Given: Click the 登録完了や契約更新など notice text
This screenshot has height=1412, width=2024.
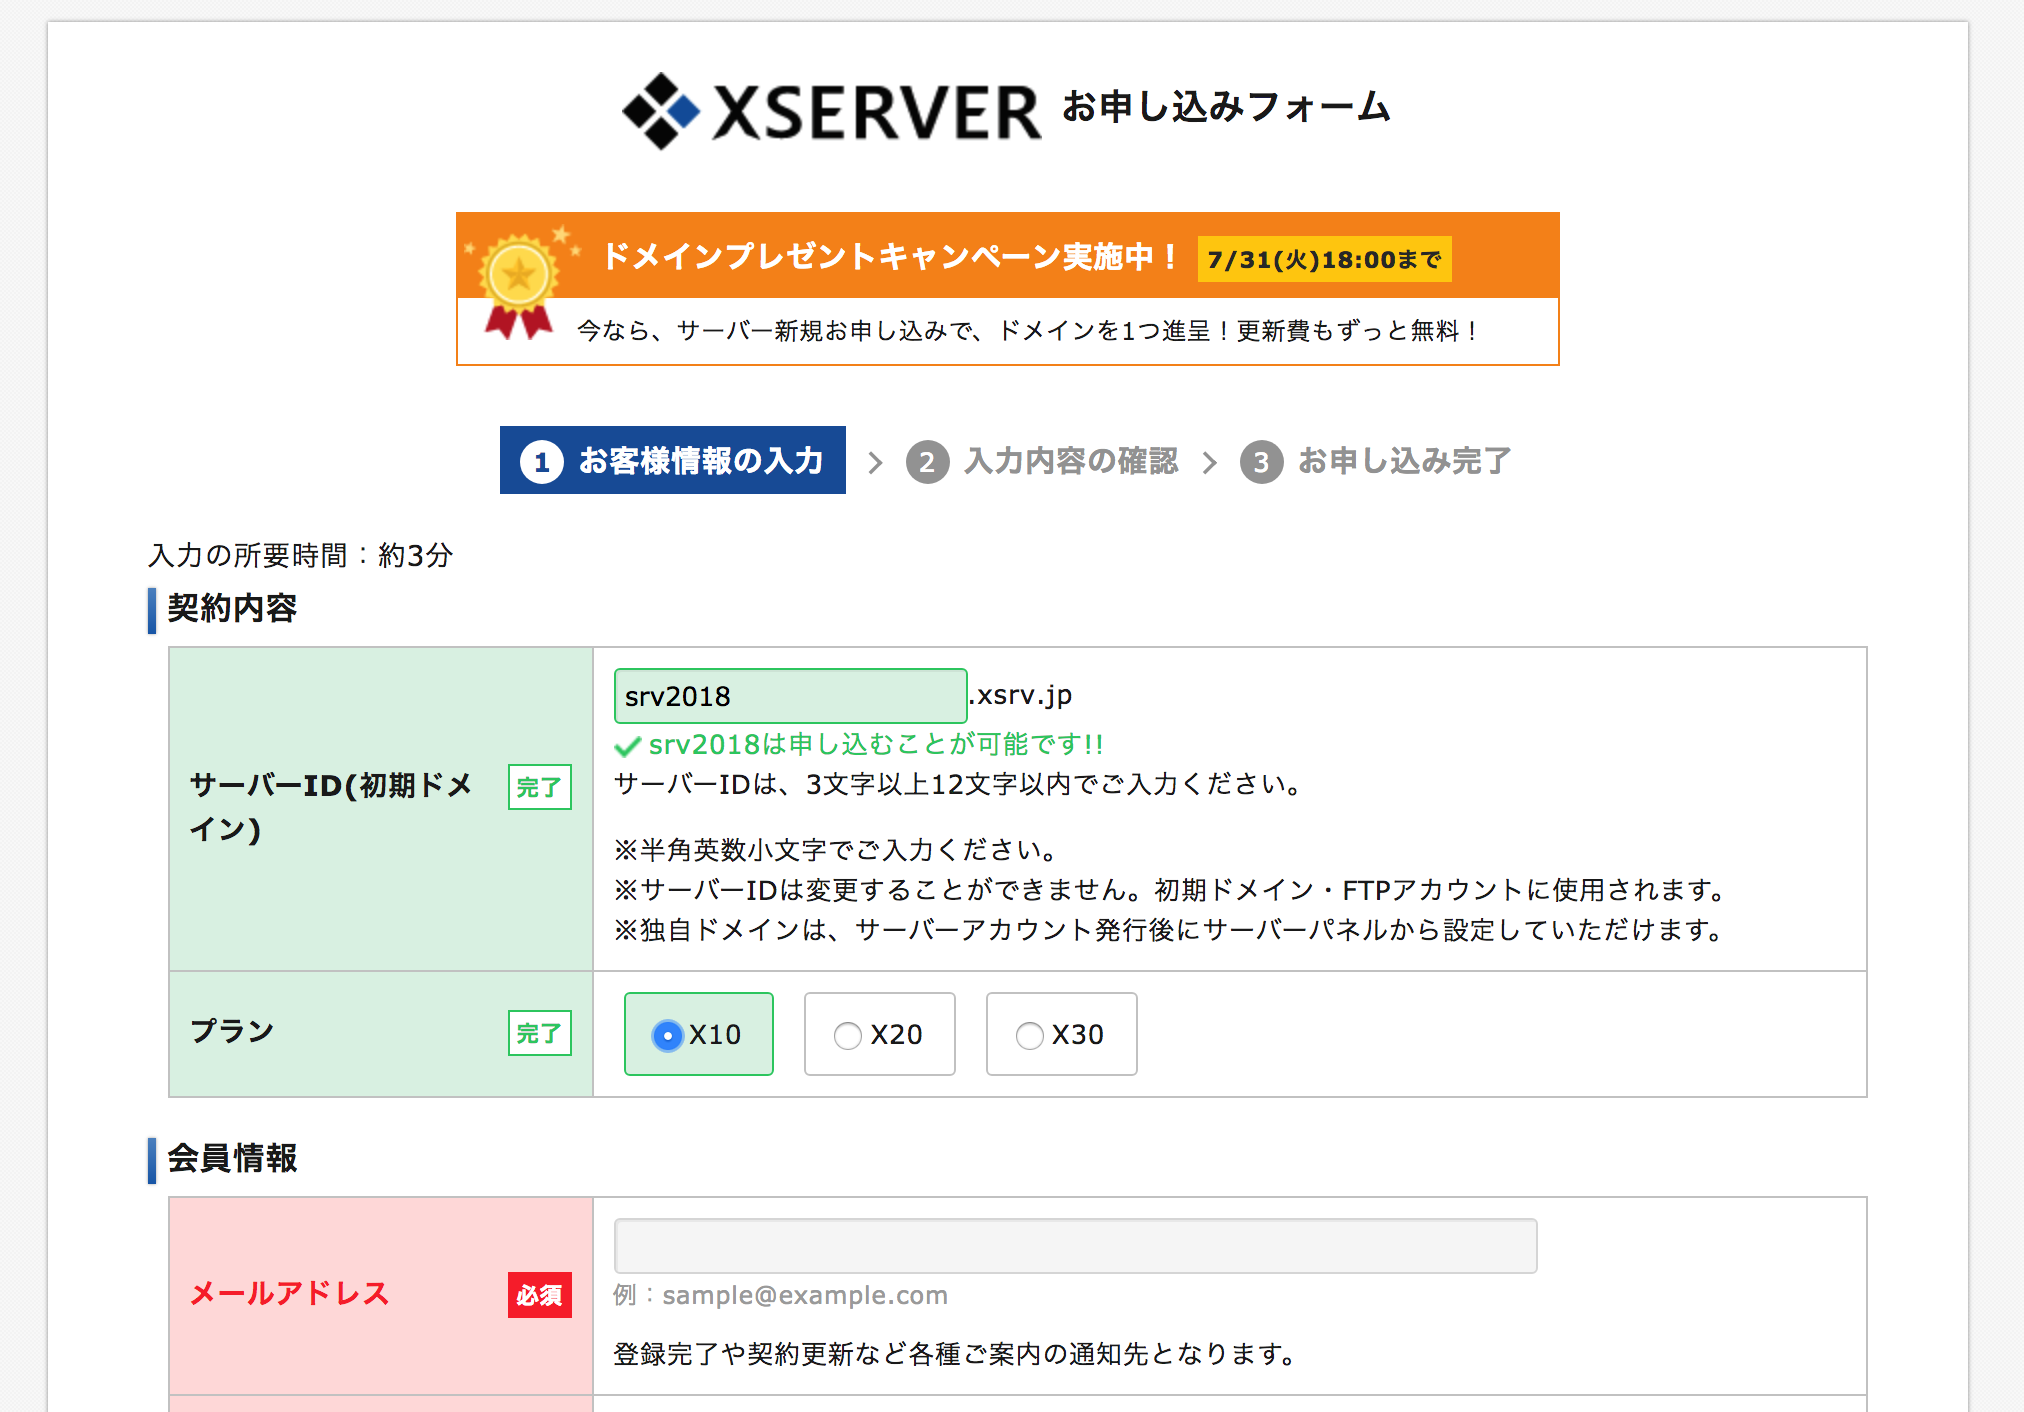Looking at the screenshot, I should tap(956, 1354).
